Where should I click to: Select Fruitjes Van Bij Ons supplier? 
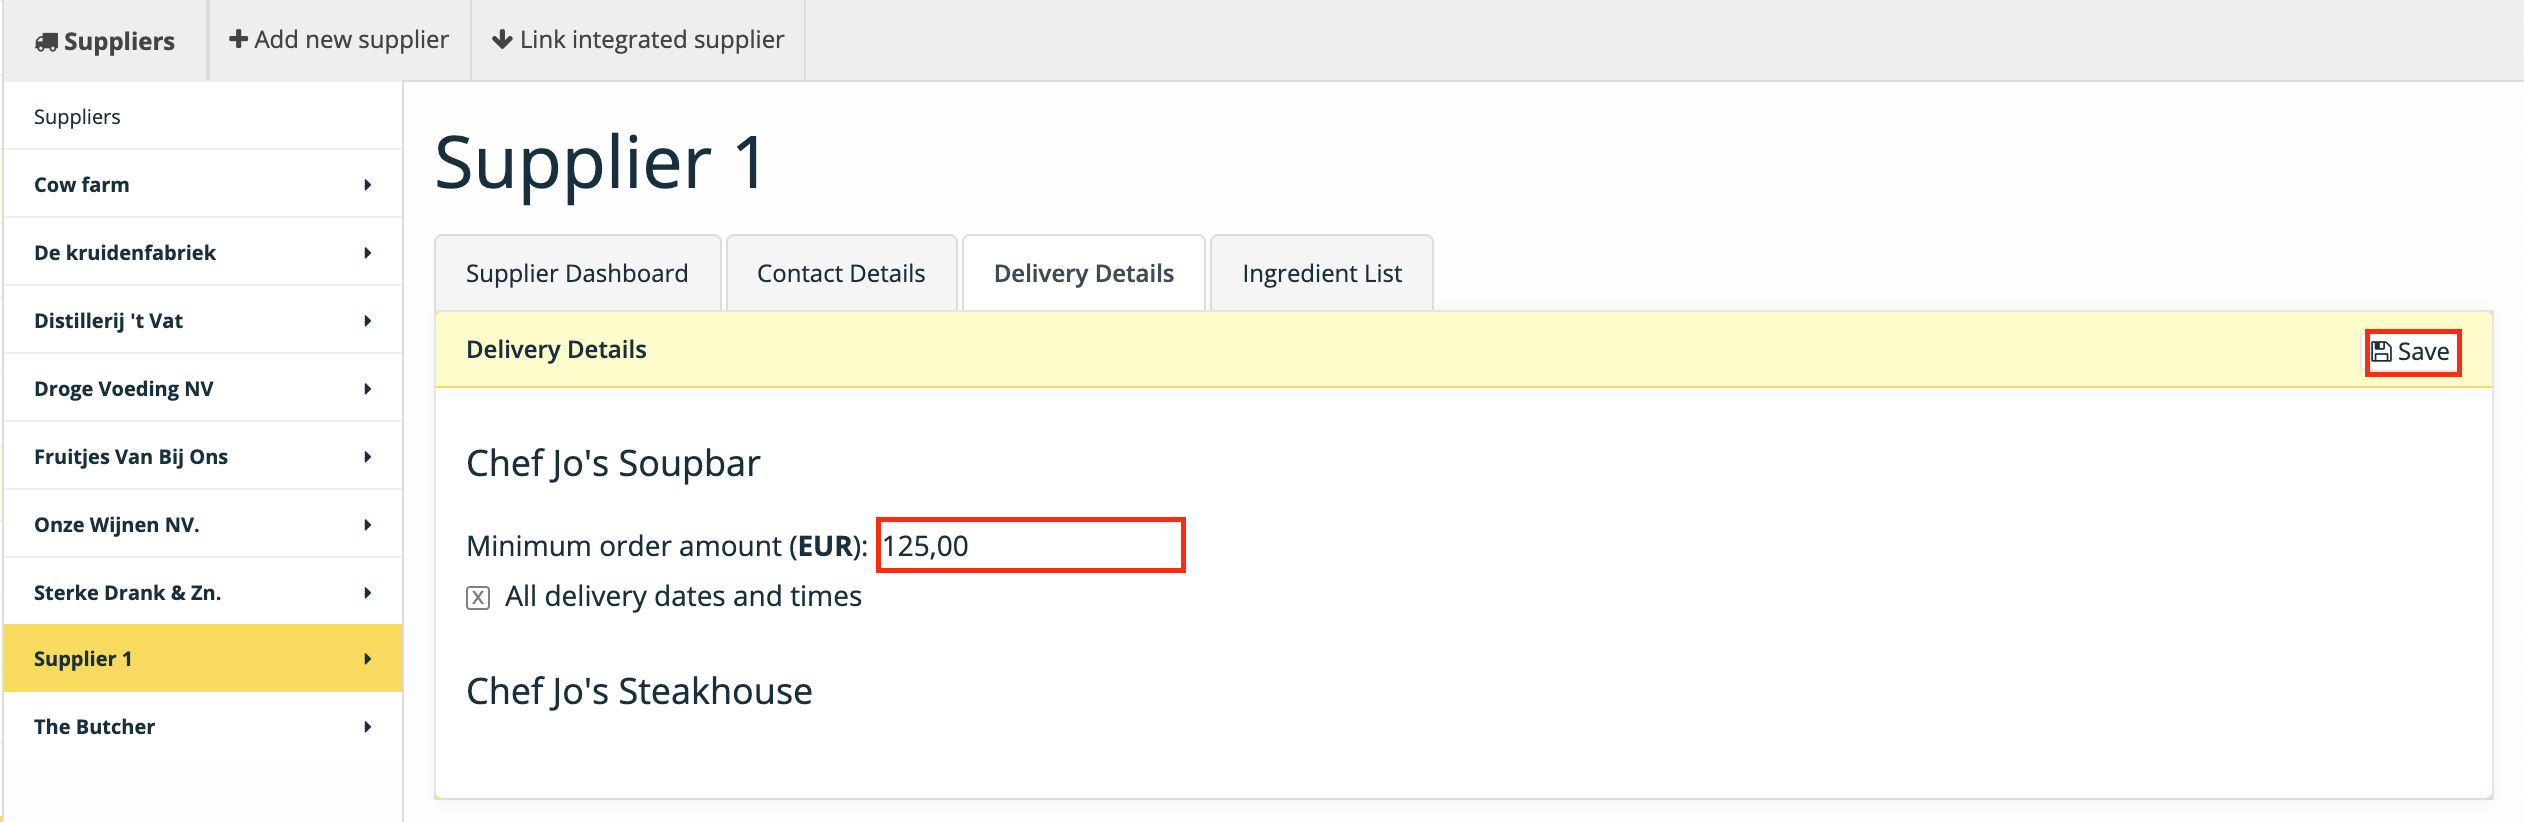pyautogui.click(x=203, y=457)
